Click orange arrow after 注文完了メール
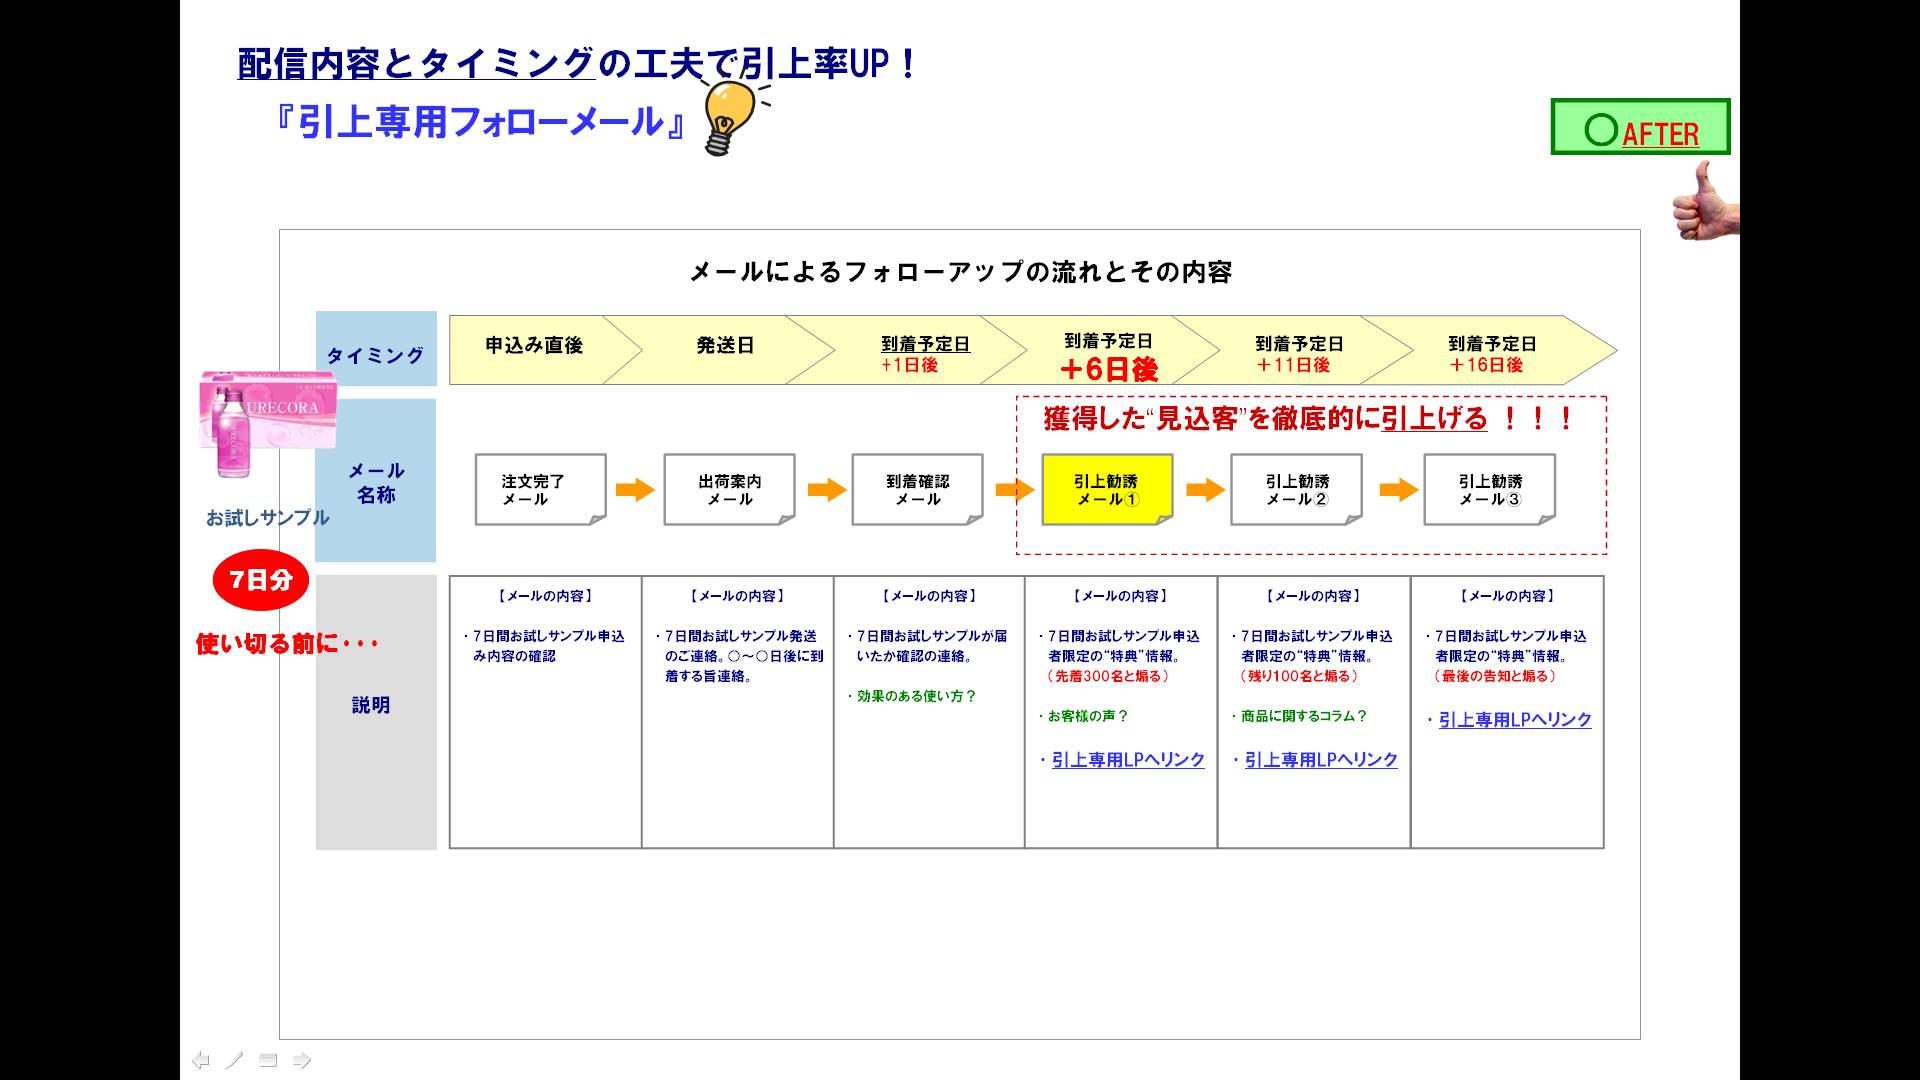1920x1080 pixels. click(x=635, y=489)
